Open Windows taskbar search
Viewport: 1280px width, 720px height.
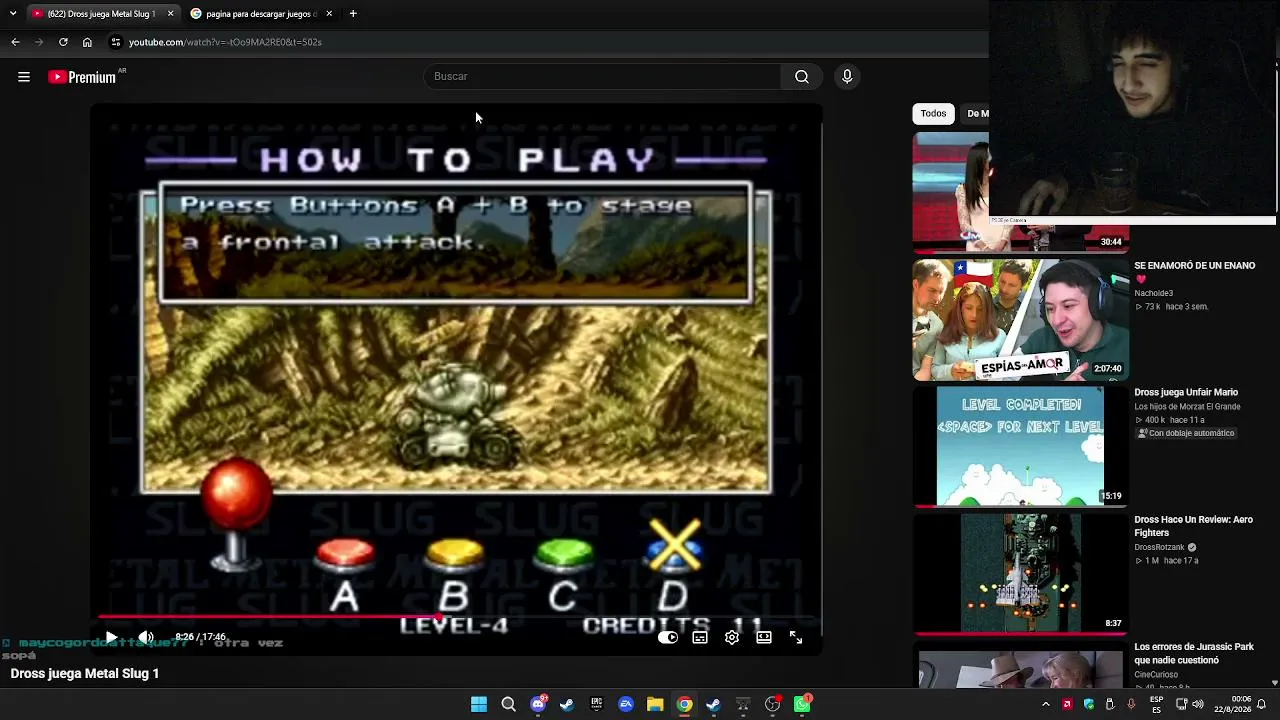(508, 705)
